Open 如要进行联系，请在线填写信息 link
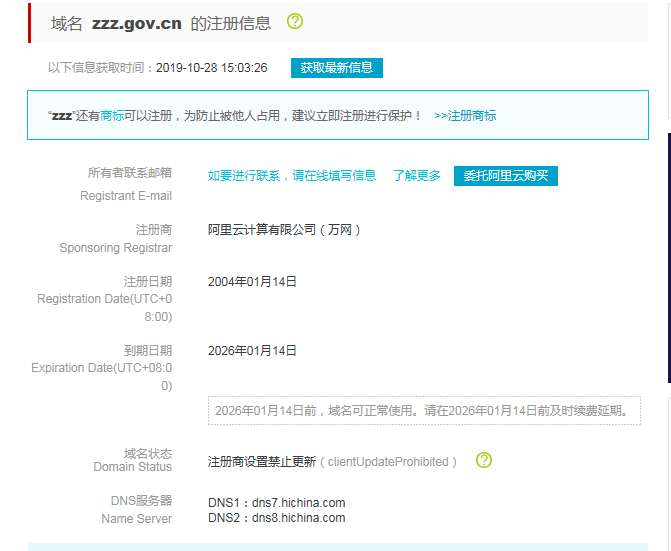671x551 pixels. pos(292,175)
